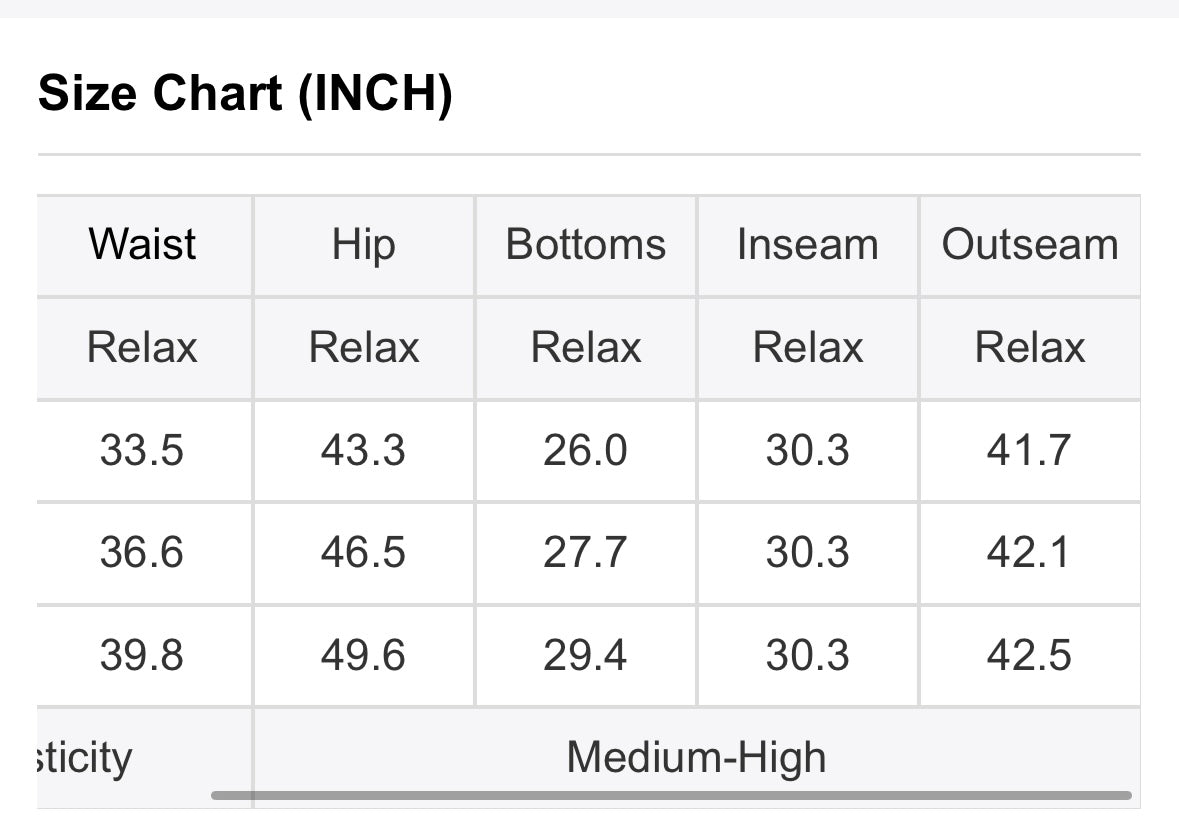
Task: Click the Waist column header
Action: tap(142, 245)
